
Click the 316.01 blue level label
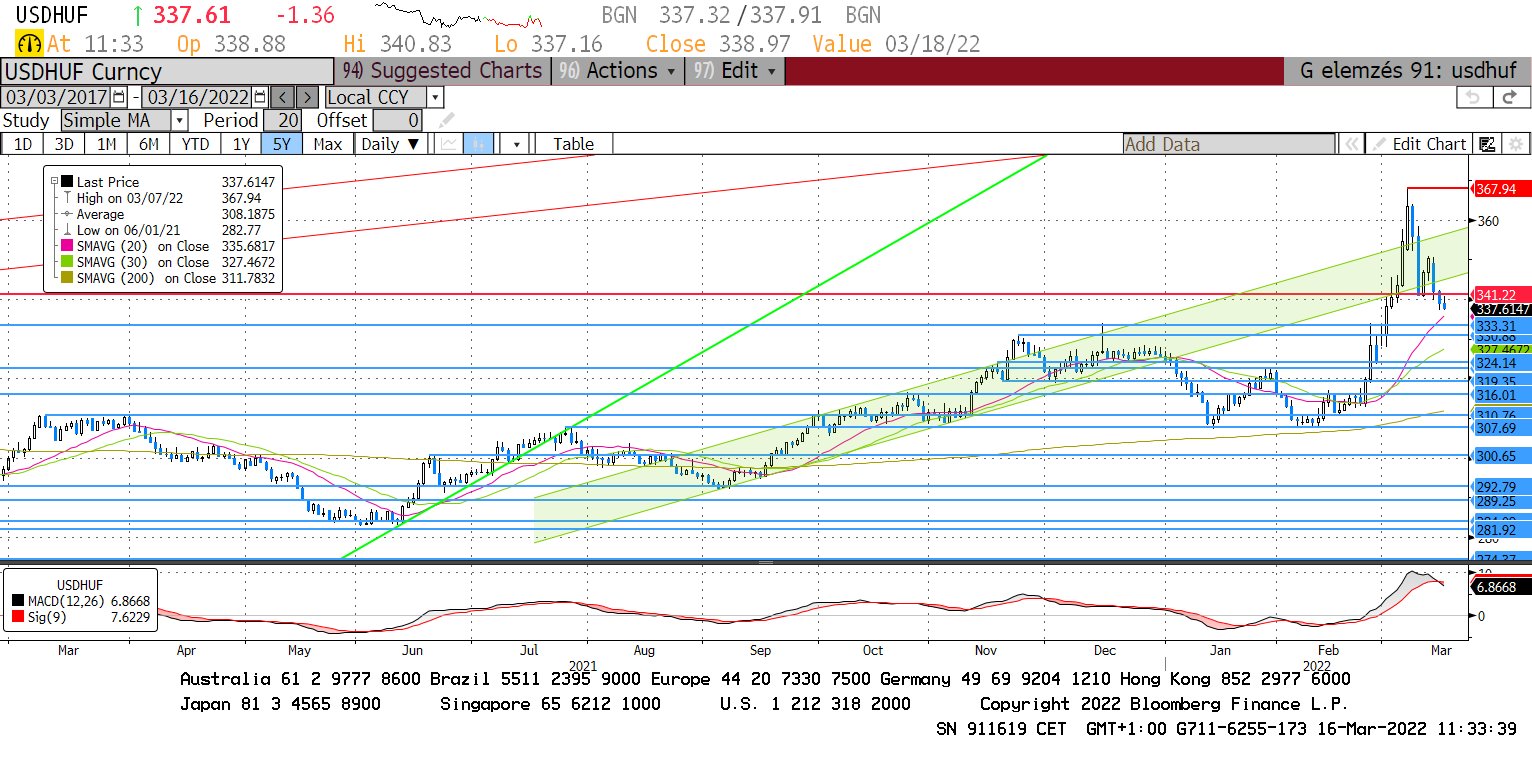[1501, 395]
